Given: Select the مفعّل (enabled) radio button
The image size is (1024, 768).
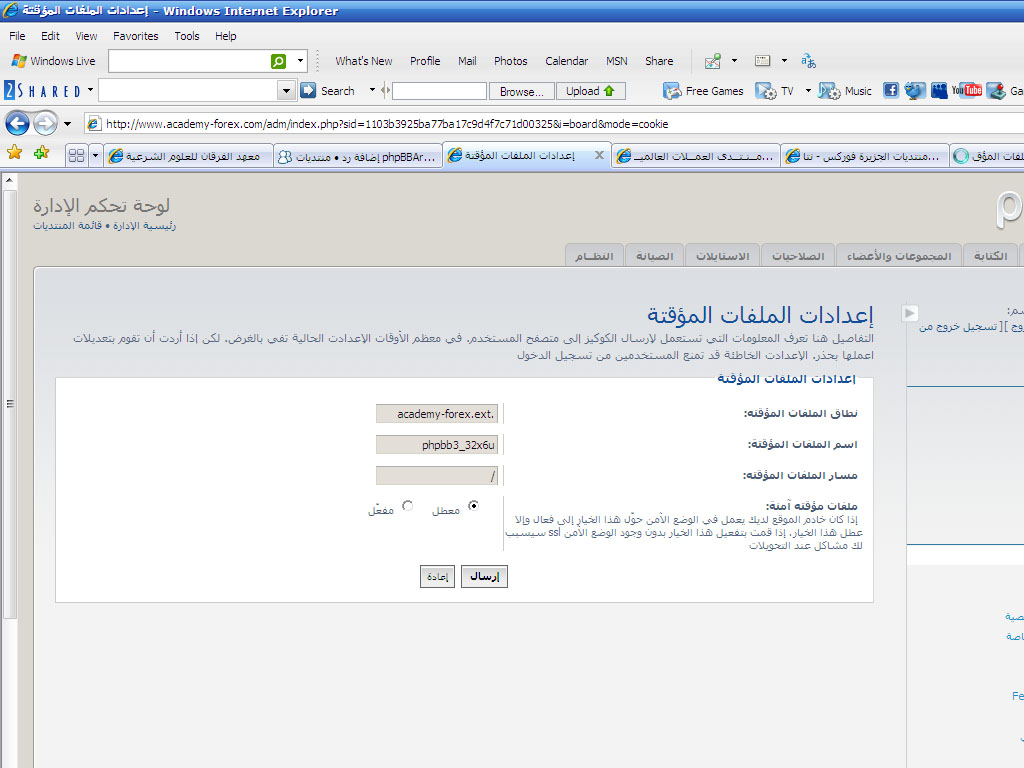Looking at the screenshot, I should (407, 506).
